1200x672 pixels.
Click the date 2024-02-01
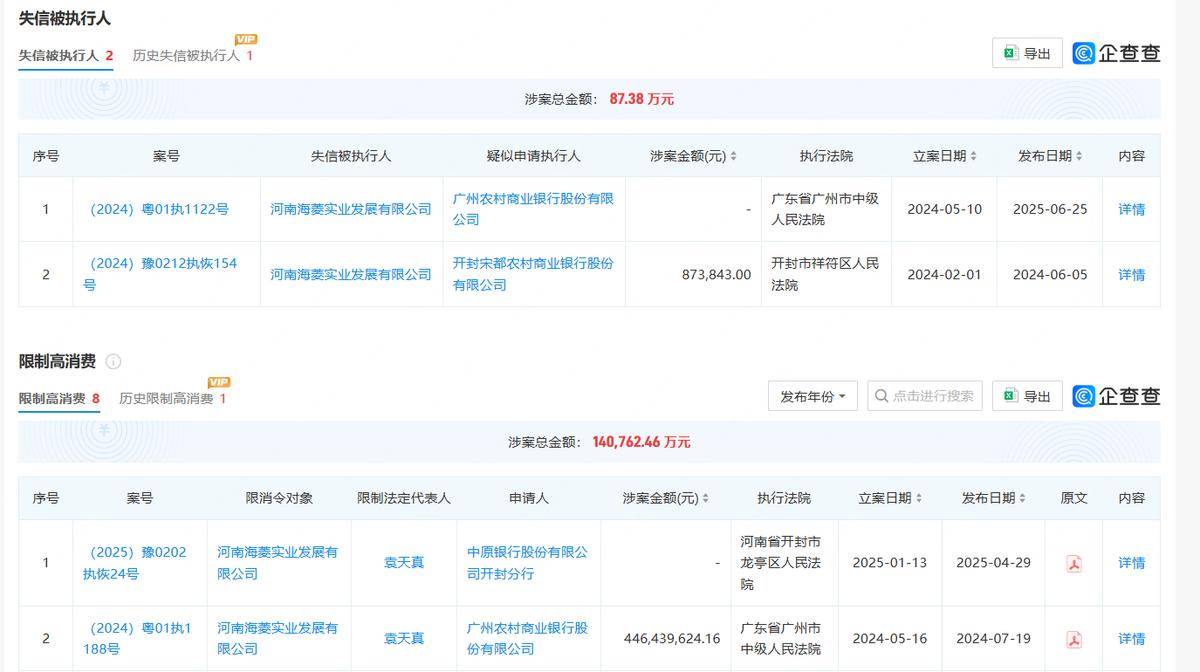(x=944, y=274)
